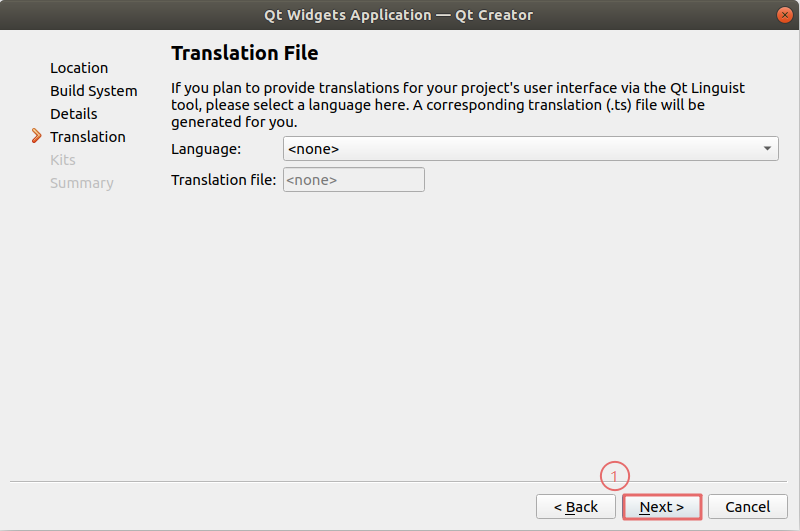Click the Language label

pyautogui.click(x=206, y=149)
